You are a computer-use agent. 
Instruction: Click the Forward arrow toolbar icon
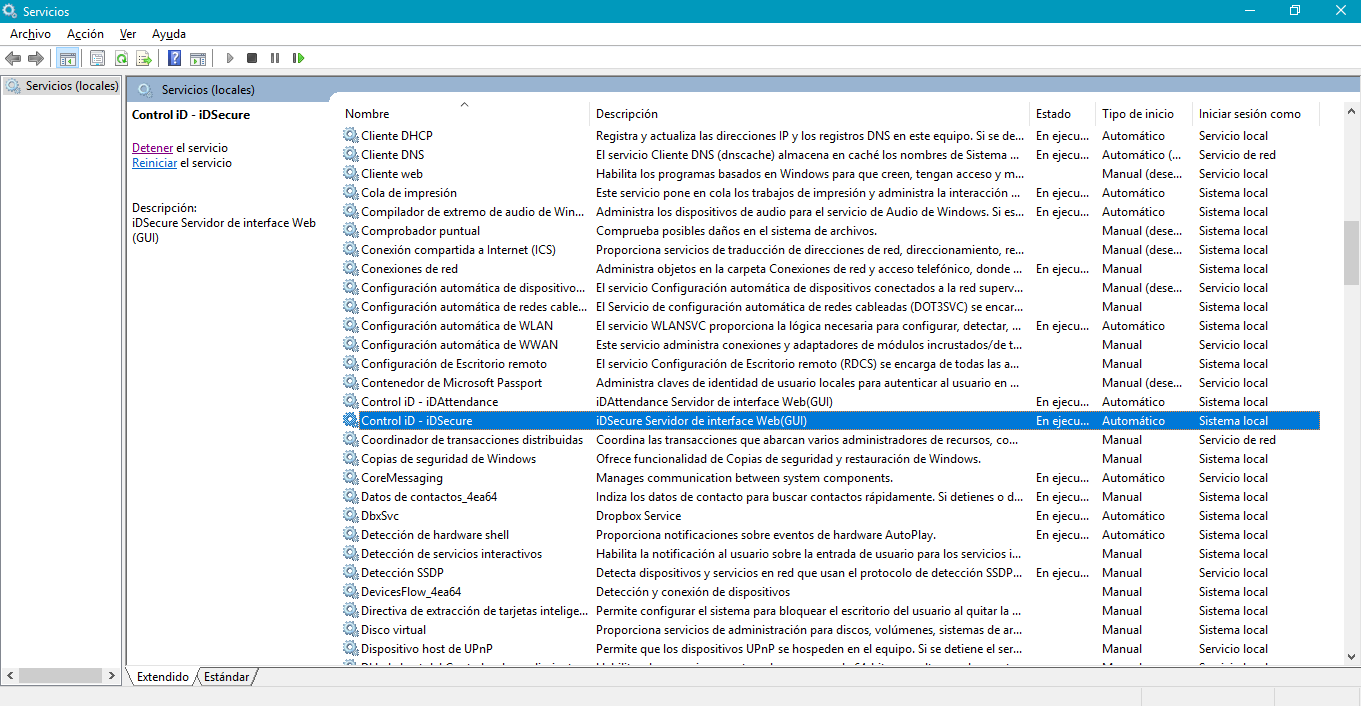[36, 58]
